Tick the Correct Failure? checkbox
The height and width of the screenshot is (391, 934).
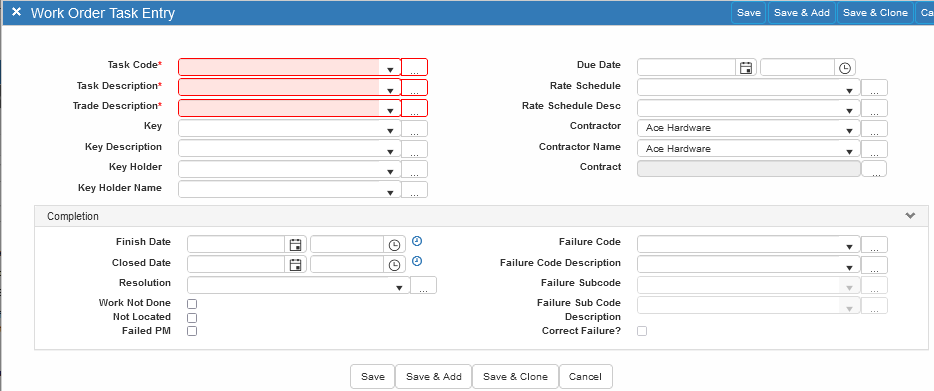pyautogui.click(x=642, y=331)
